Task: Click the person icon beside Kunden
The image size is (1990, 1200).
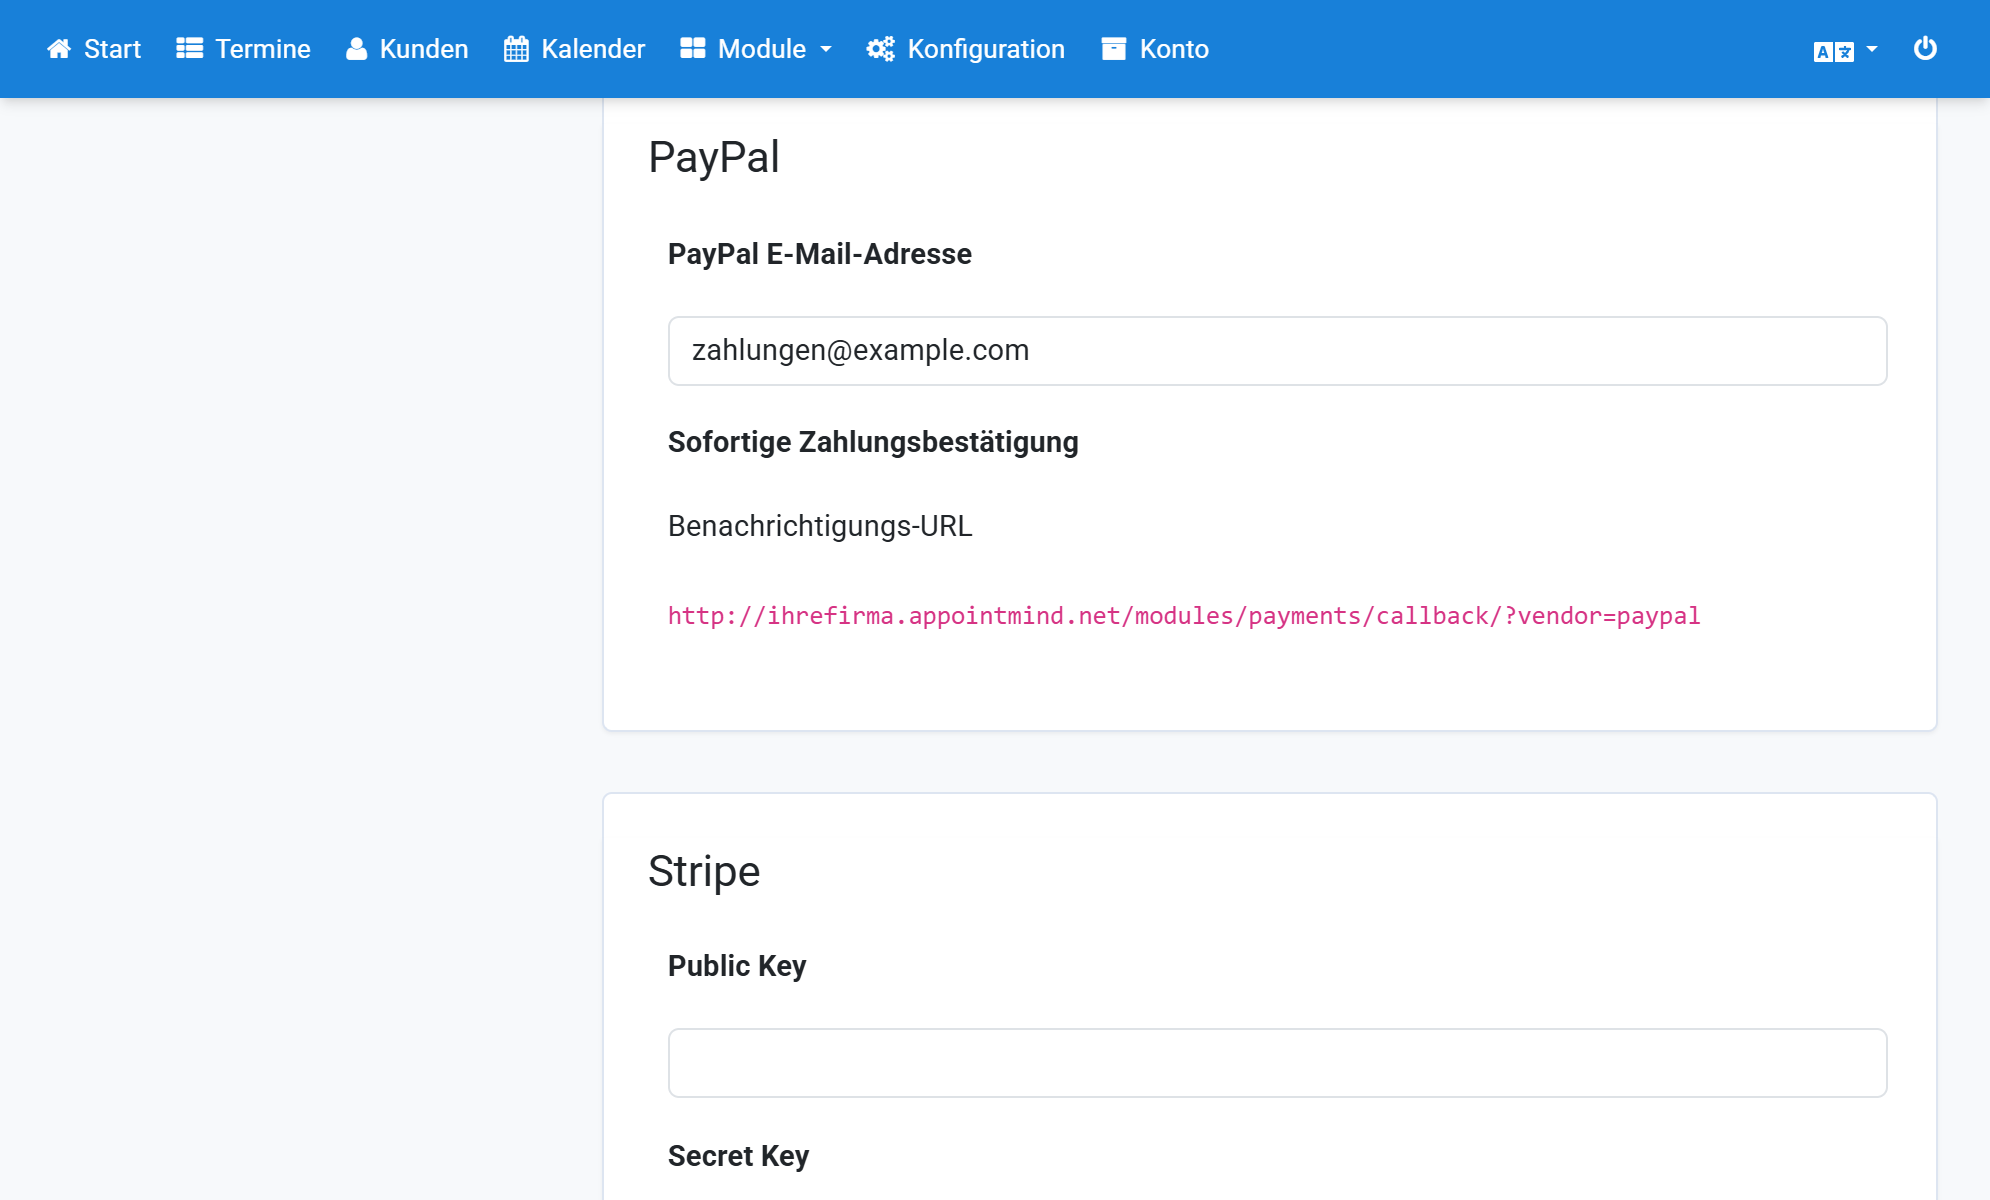Action: pyautogui.click(x=356, y=49)
